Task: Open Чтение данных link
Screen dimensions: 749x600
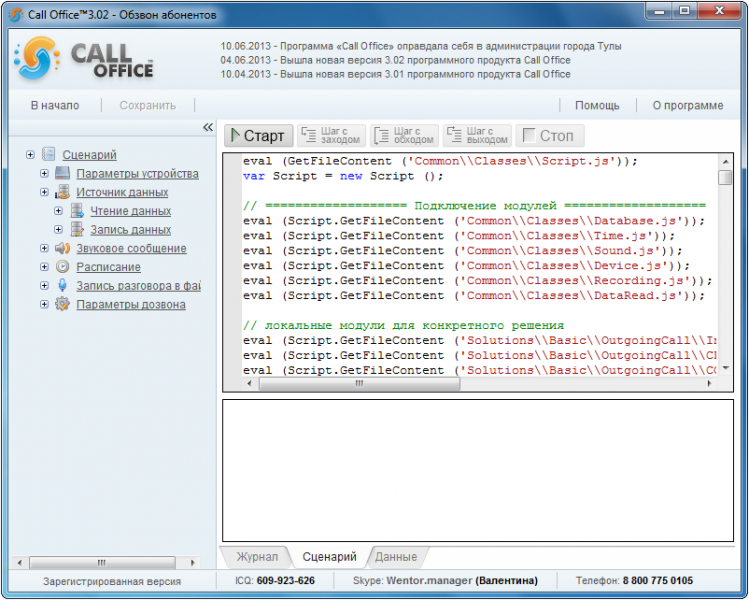Action: 131,211
